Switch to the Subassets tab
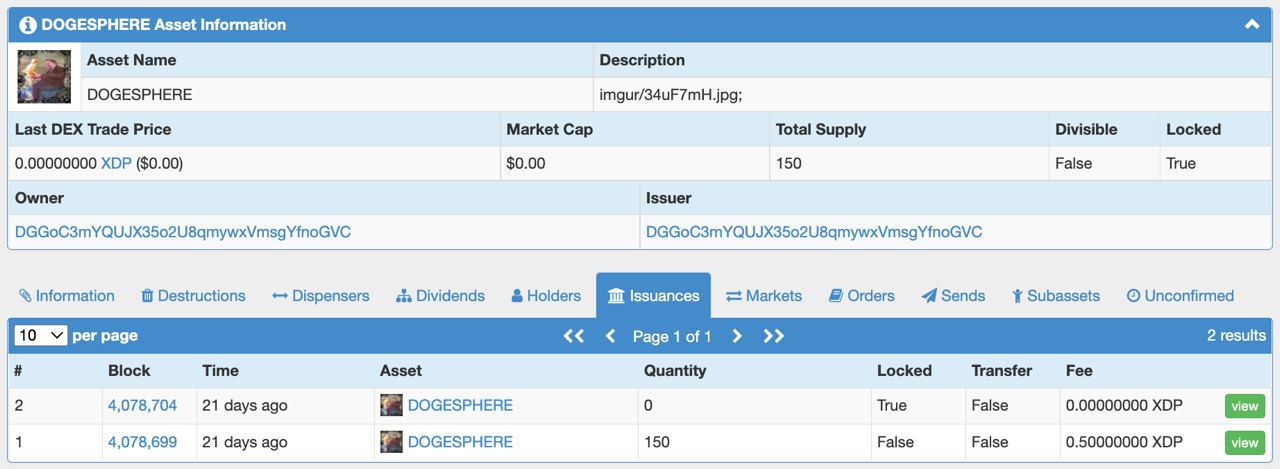The image size is (1280, 469). pyautogui.click(x=1056, y=296)
